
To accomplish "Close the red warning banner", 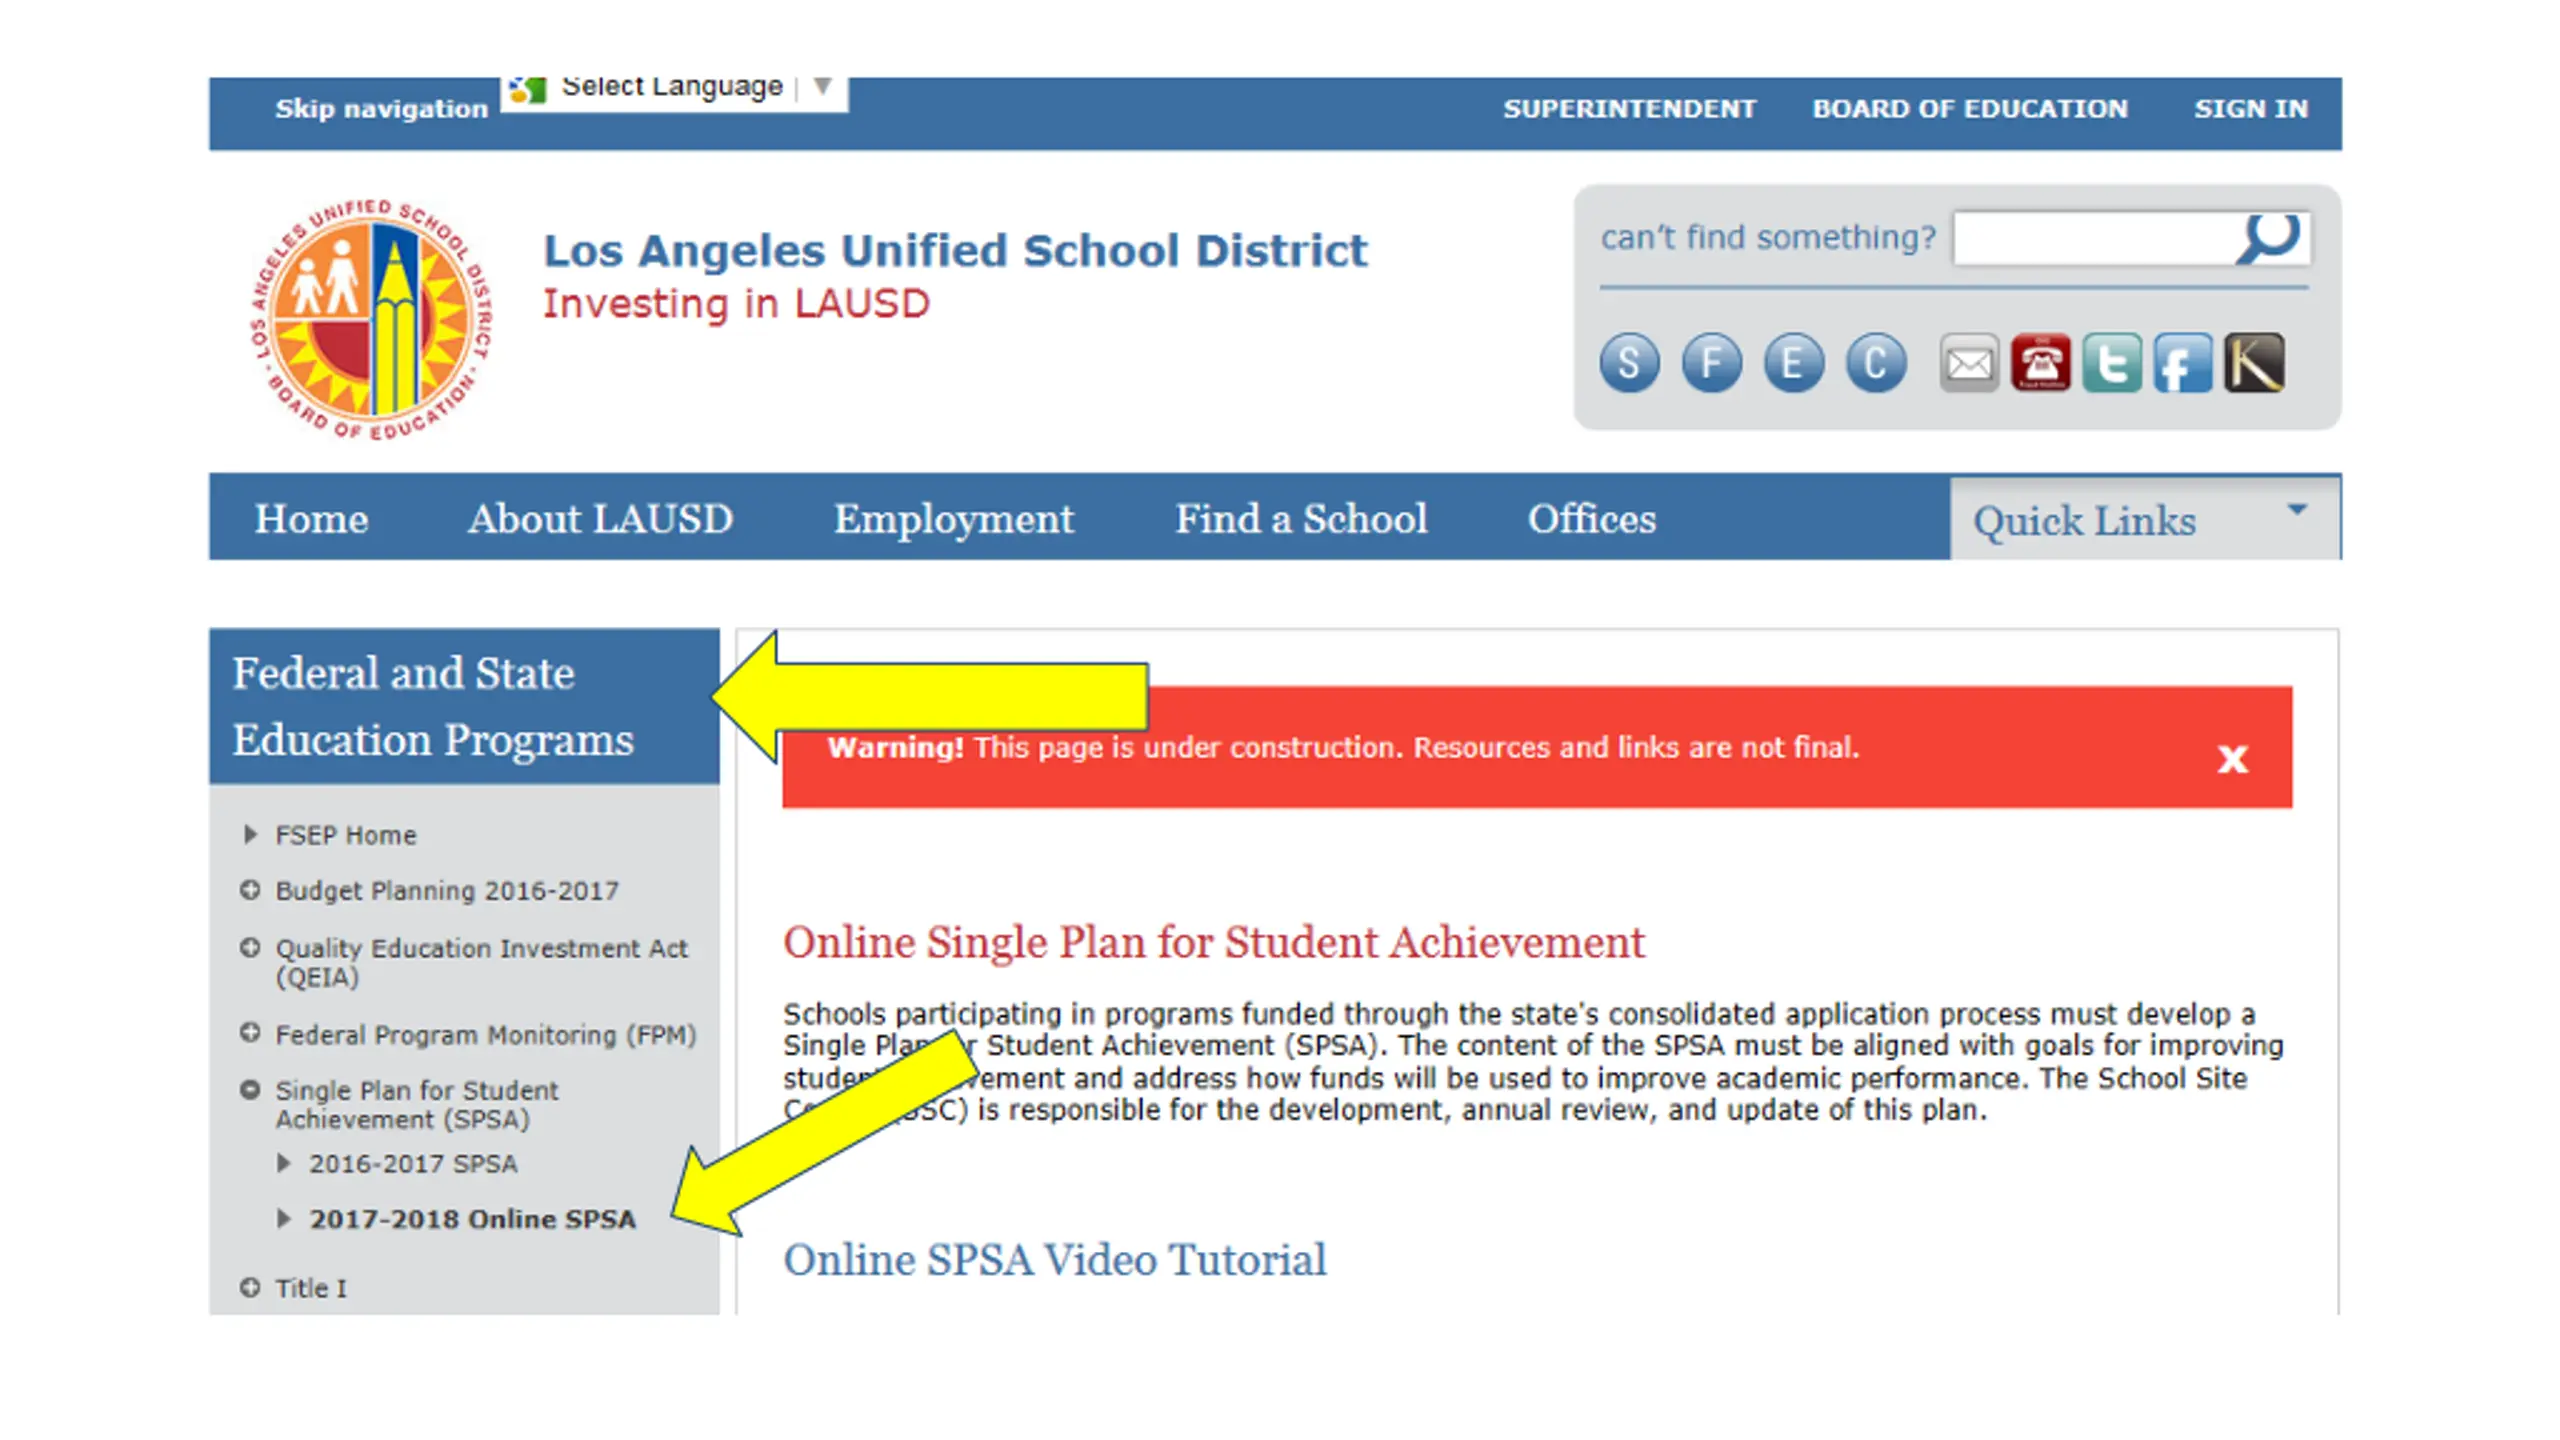I will pos(2232,759).
